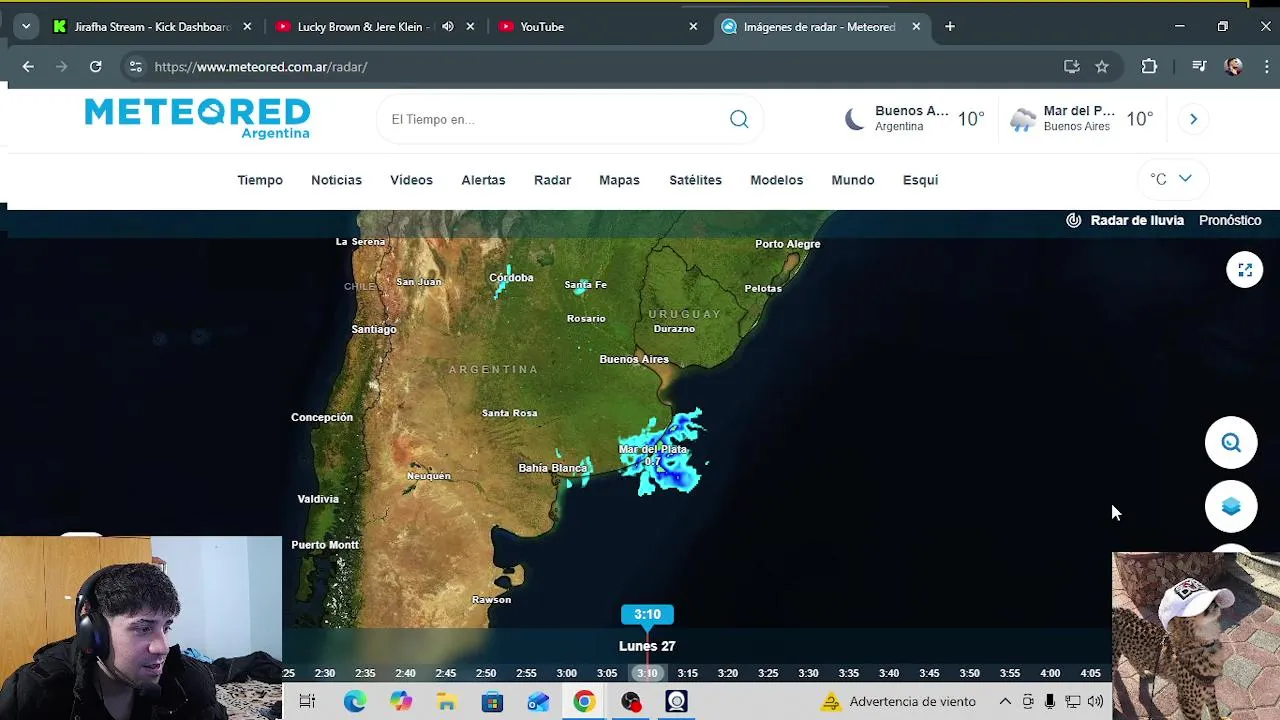Select Radar de lluvia map mode
1280x720 pixels.
(x=1137, y=220)
